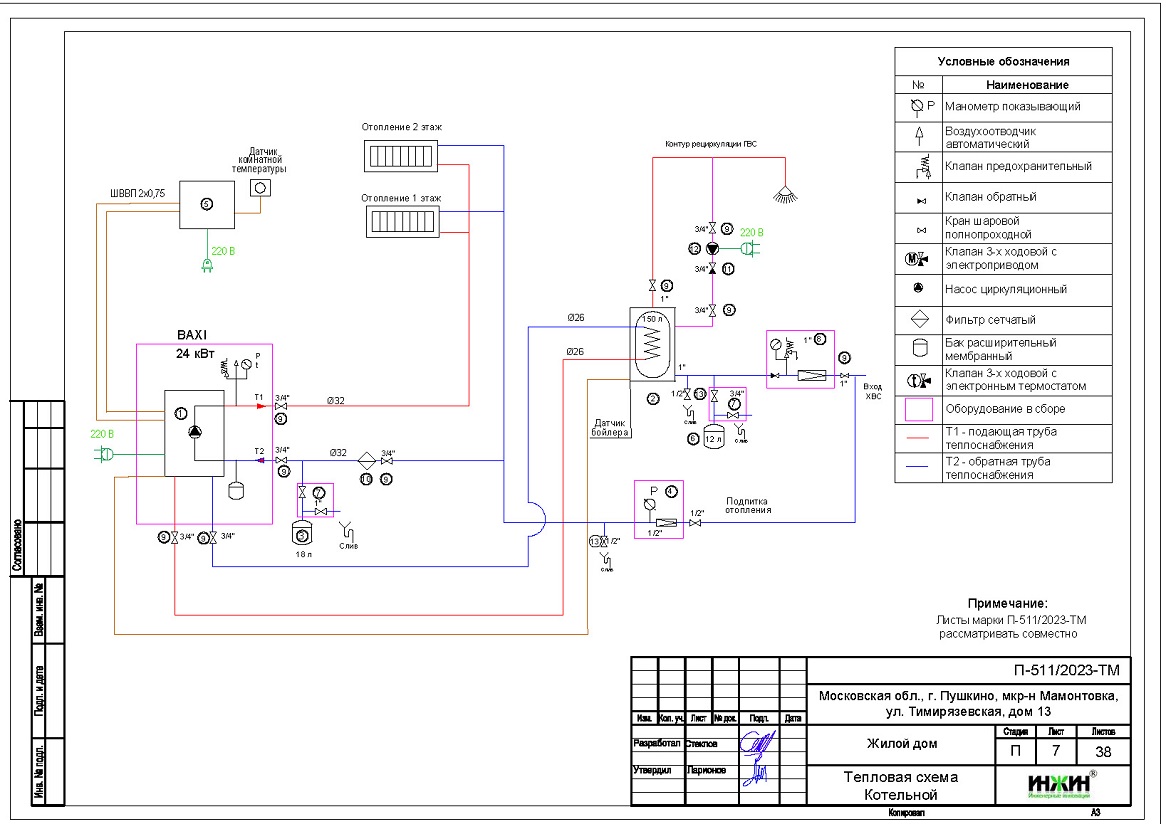
Task: Select the membrane expansion tank legend icon
Action: (x=917, y=349)
